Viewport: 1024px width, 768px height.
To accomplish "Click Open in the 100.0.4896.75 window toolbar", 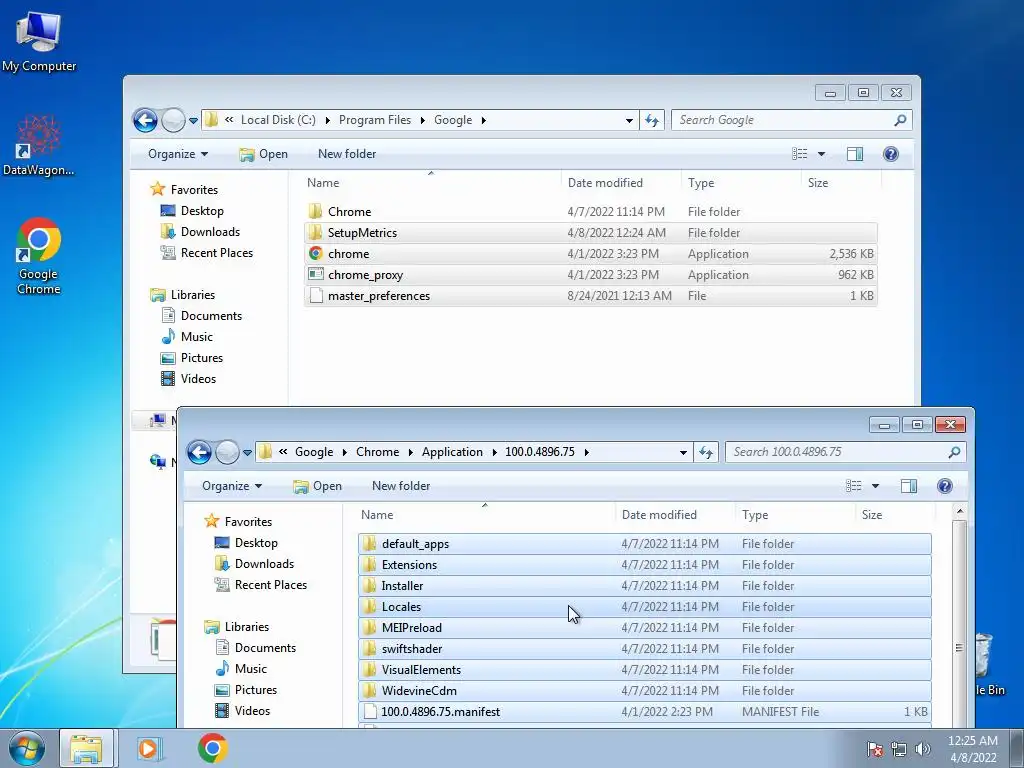I will pyautogui.click(x=318, y=486).
